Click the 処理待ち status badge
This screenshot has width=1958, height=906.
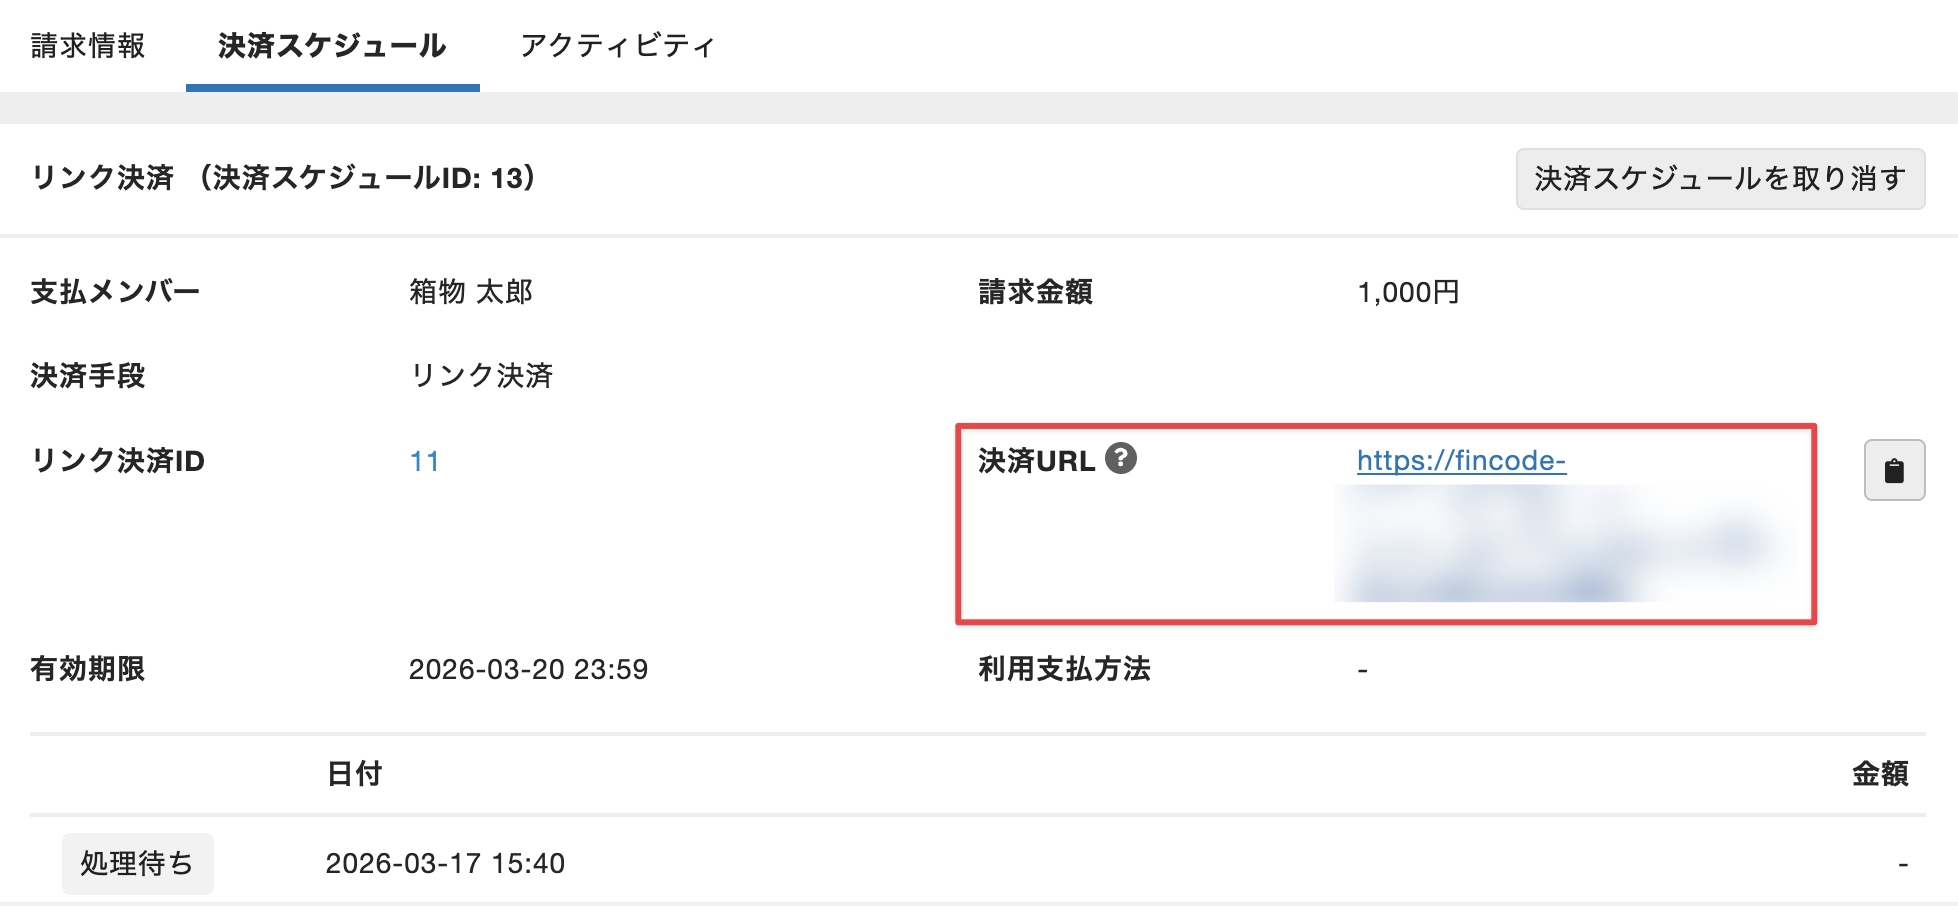click(x=137, y=863)
